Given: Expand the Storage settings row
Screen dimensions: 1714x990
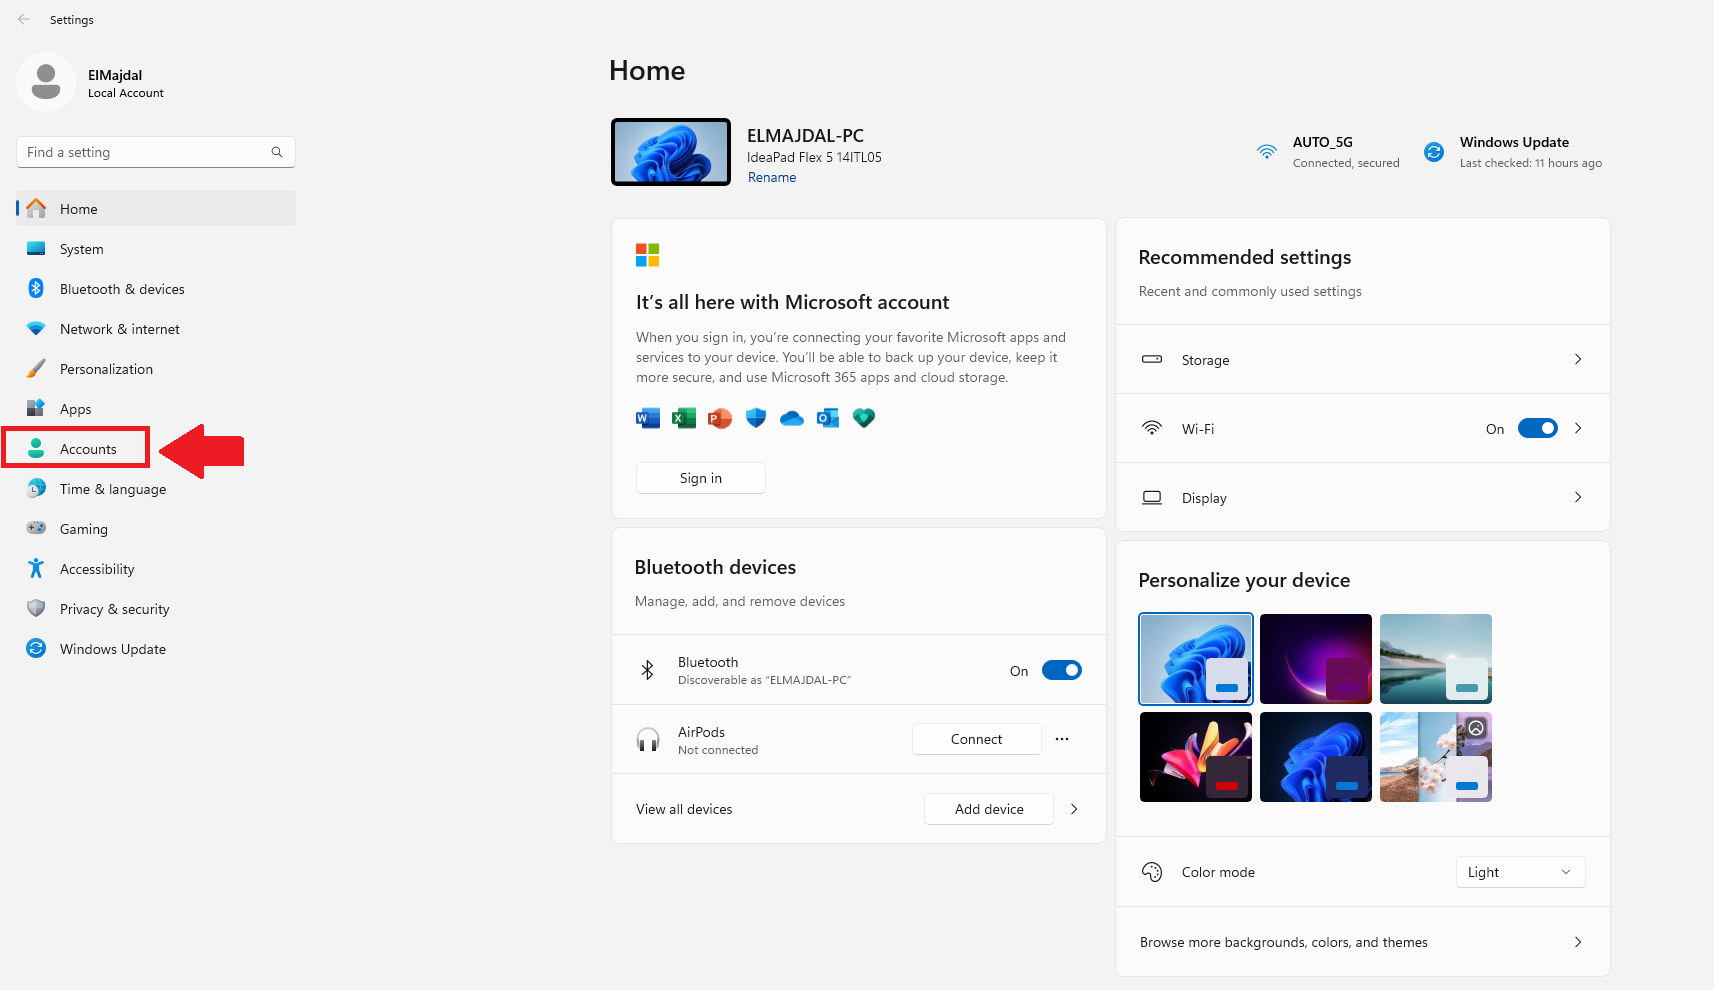Looking at the screenshot, I should (x=1361, y=359).
